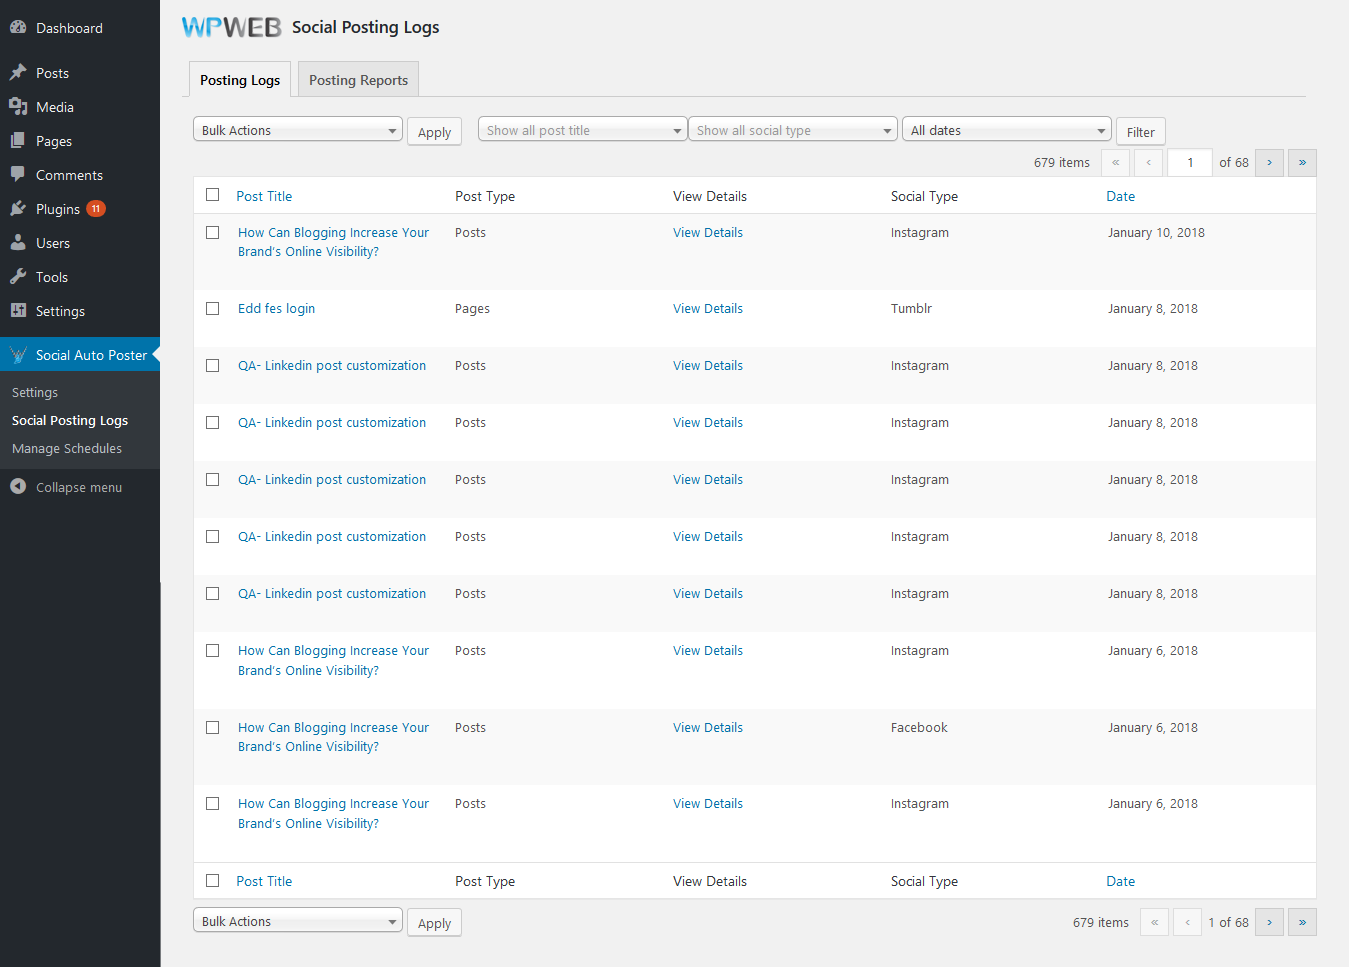Open Manage Schedules submenu item
The image size is (1349, 967).
pos(67,449)
